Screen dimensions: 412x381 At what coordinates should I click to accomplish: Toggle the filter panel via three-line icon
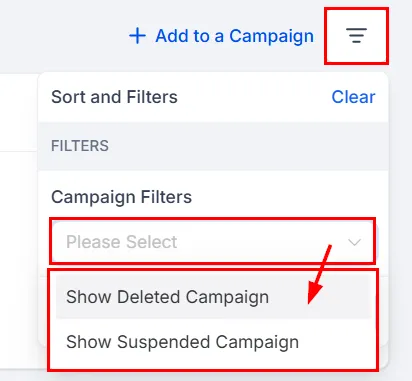356,36
